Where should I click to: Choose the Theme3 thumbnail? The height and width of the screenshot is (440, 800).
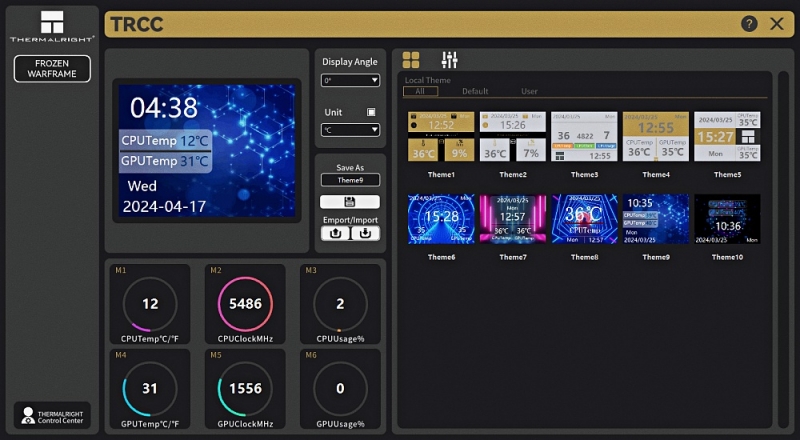(x=585, y=136)
